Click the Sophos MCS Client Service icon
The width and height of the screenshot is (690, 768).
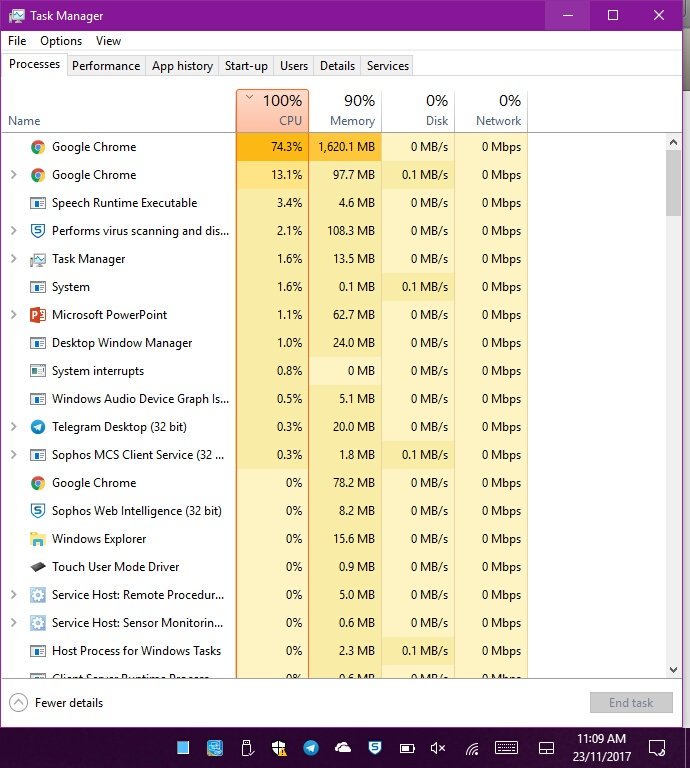pos(38,455)
